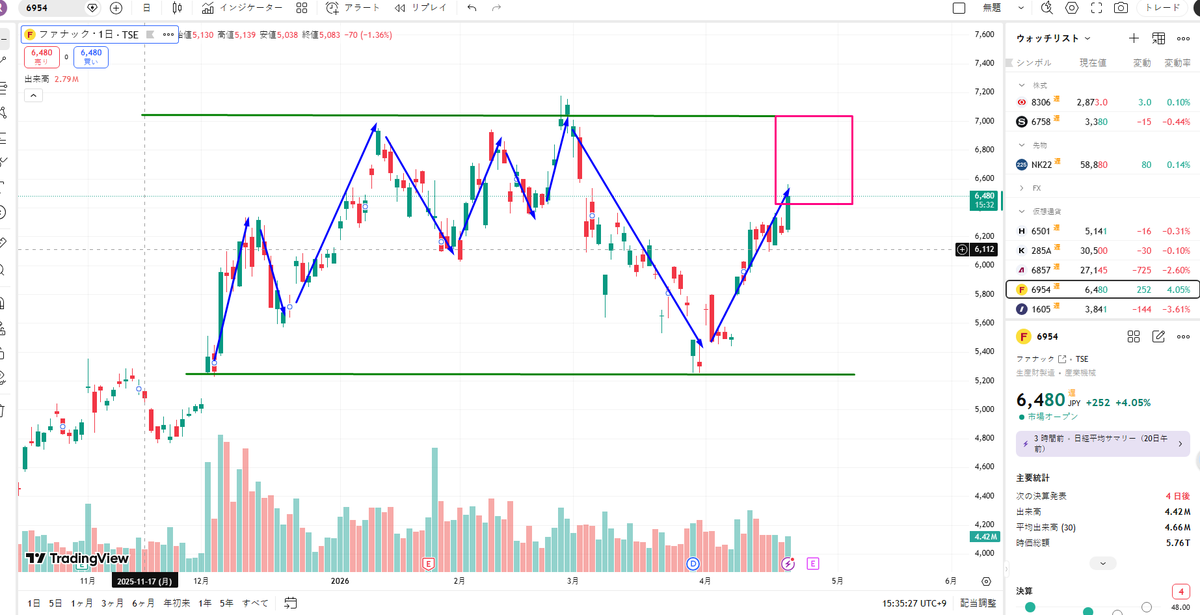Screen dimensions: 1200x615
Task: Collapse the 先物 watchlist section
Action: coord(1021,145)
